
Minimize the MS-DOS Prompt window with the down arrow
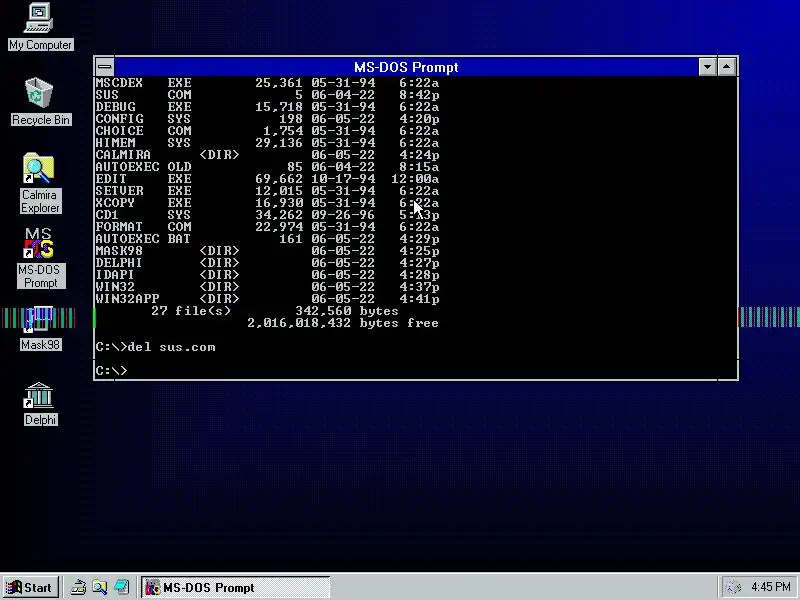click(707, 67)
